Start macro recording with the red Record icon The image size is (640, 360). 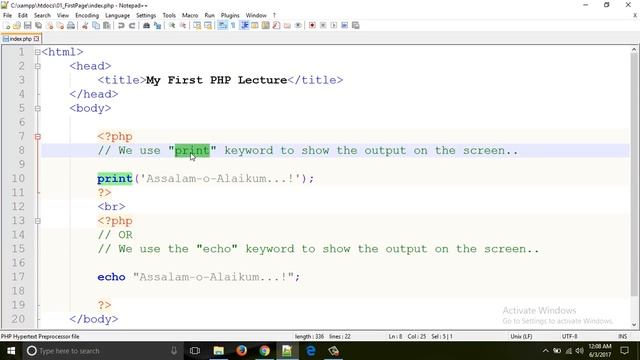coord(312,25)
